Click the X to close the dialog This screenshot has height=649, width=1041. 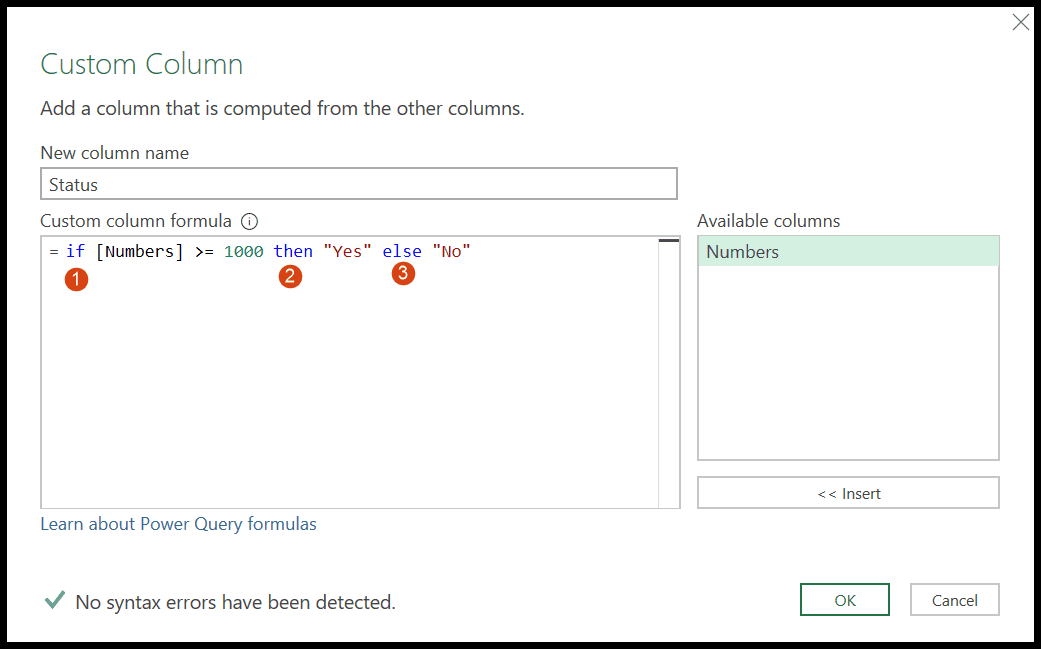pos(1020,21)
